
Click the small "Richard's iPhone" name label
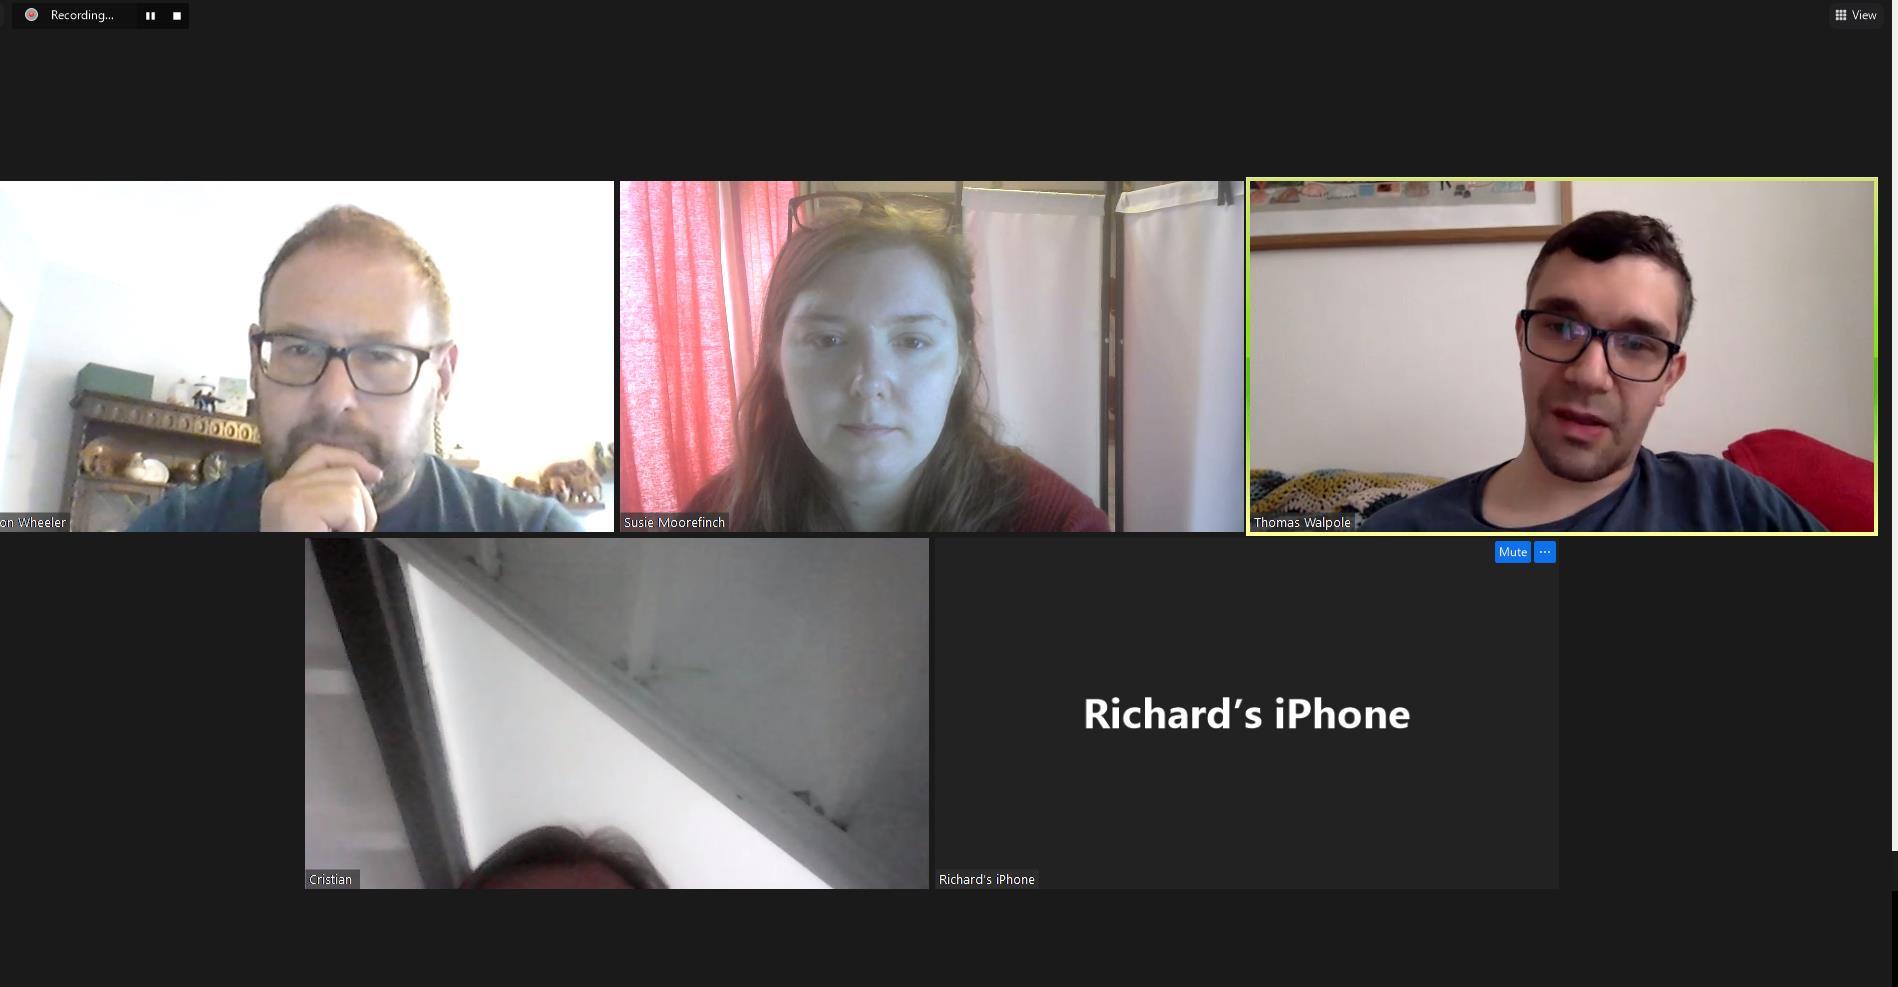(987, 879)
